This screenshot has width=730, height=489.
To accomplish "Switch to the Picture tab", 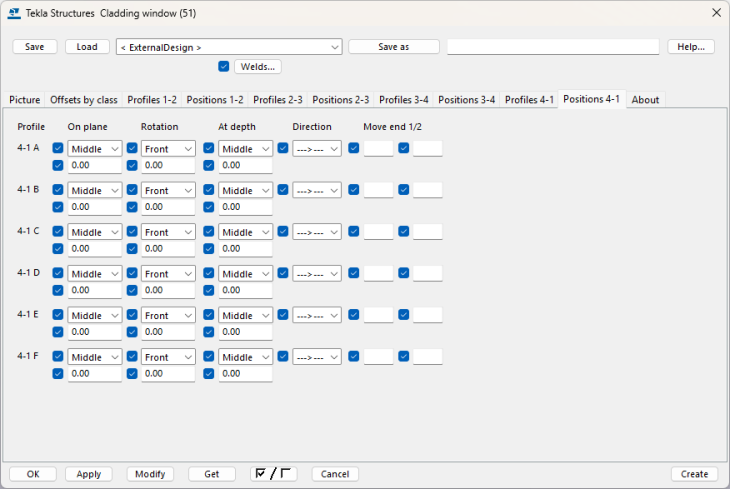I will 25,100.
